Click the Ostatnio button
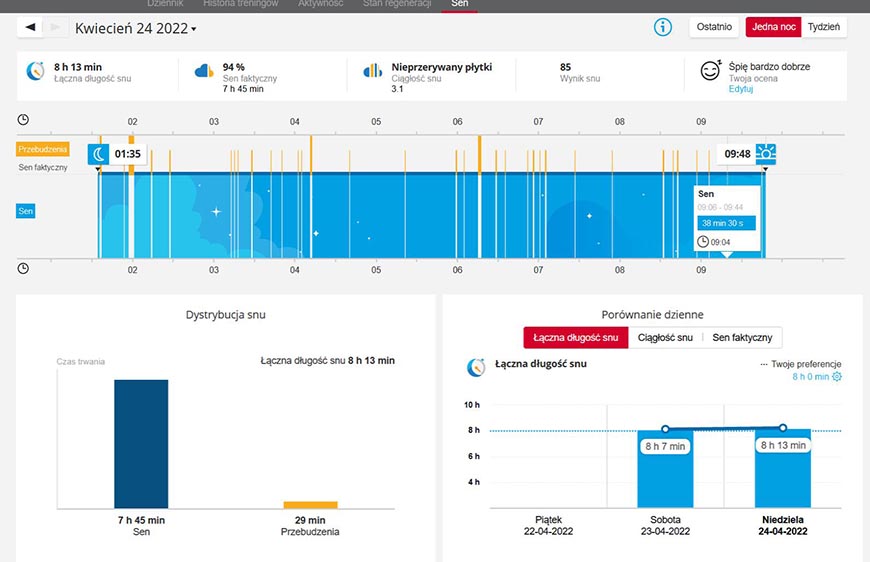This screenshot has width=870, height=562. click(x=714, y=27)
